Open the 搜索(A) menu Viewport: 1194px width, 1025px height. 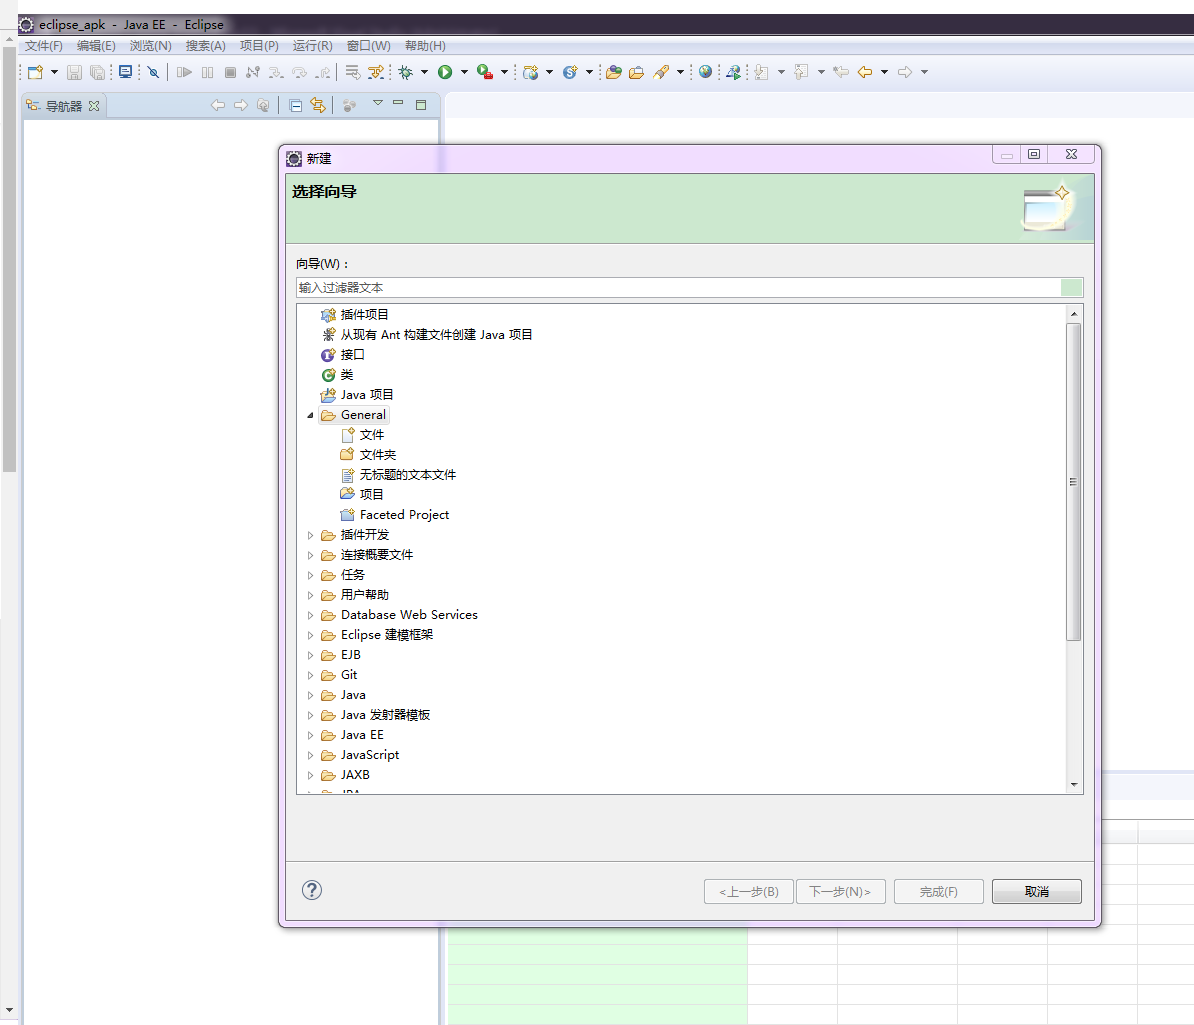206,46
